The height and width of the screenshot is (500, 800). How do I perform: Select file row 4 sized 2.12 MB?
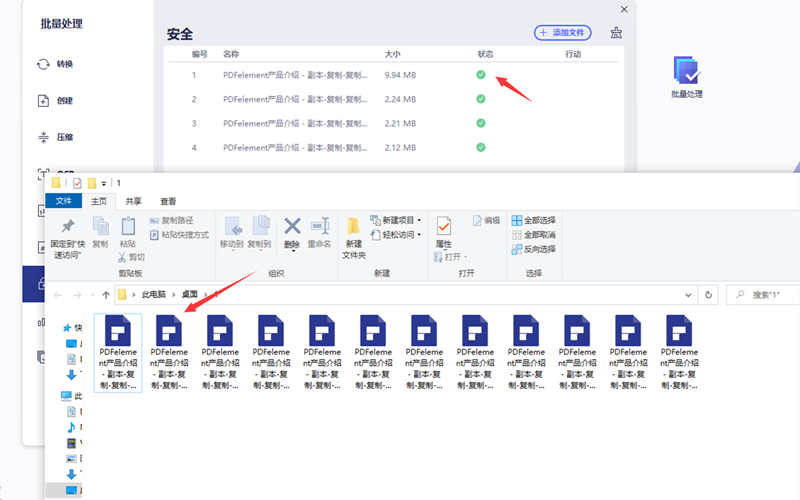pos(393,147)
